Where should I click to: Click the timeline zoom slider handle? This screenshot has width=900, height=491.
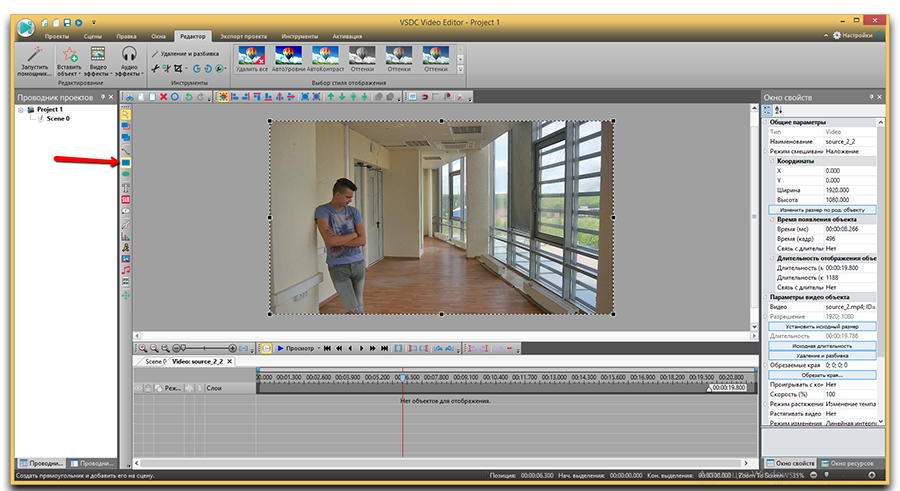pyautogui.click(x=184, y=348)
